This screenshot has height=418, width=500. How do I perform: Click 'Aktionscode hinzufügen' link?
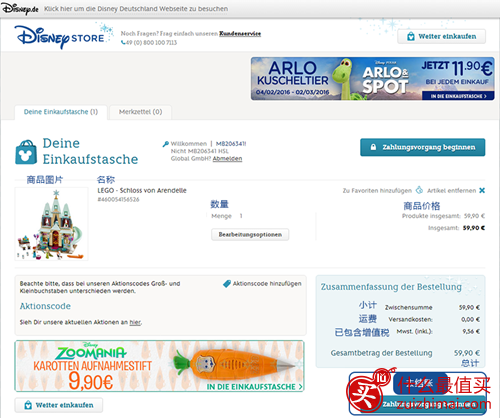pyautogui.click(x=267, y=284)
